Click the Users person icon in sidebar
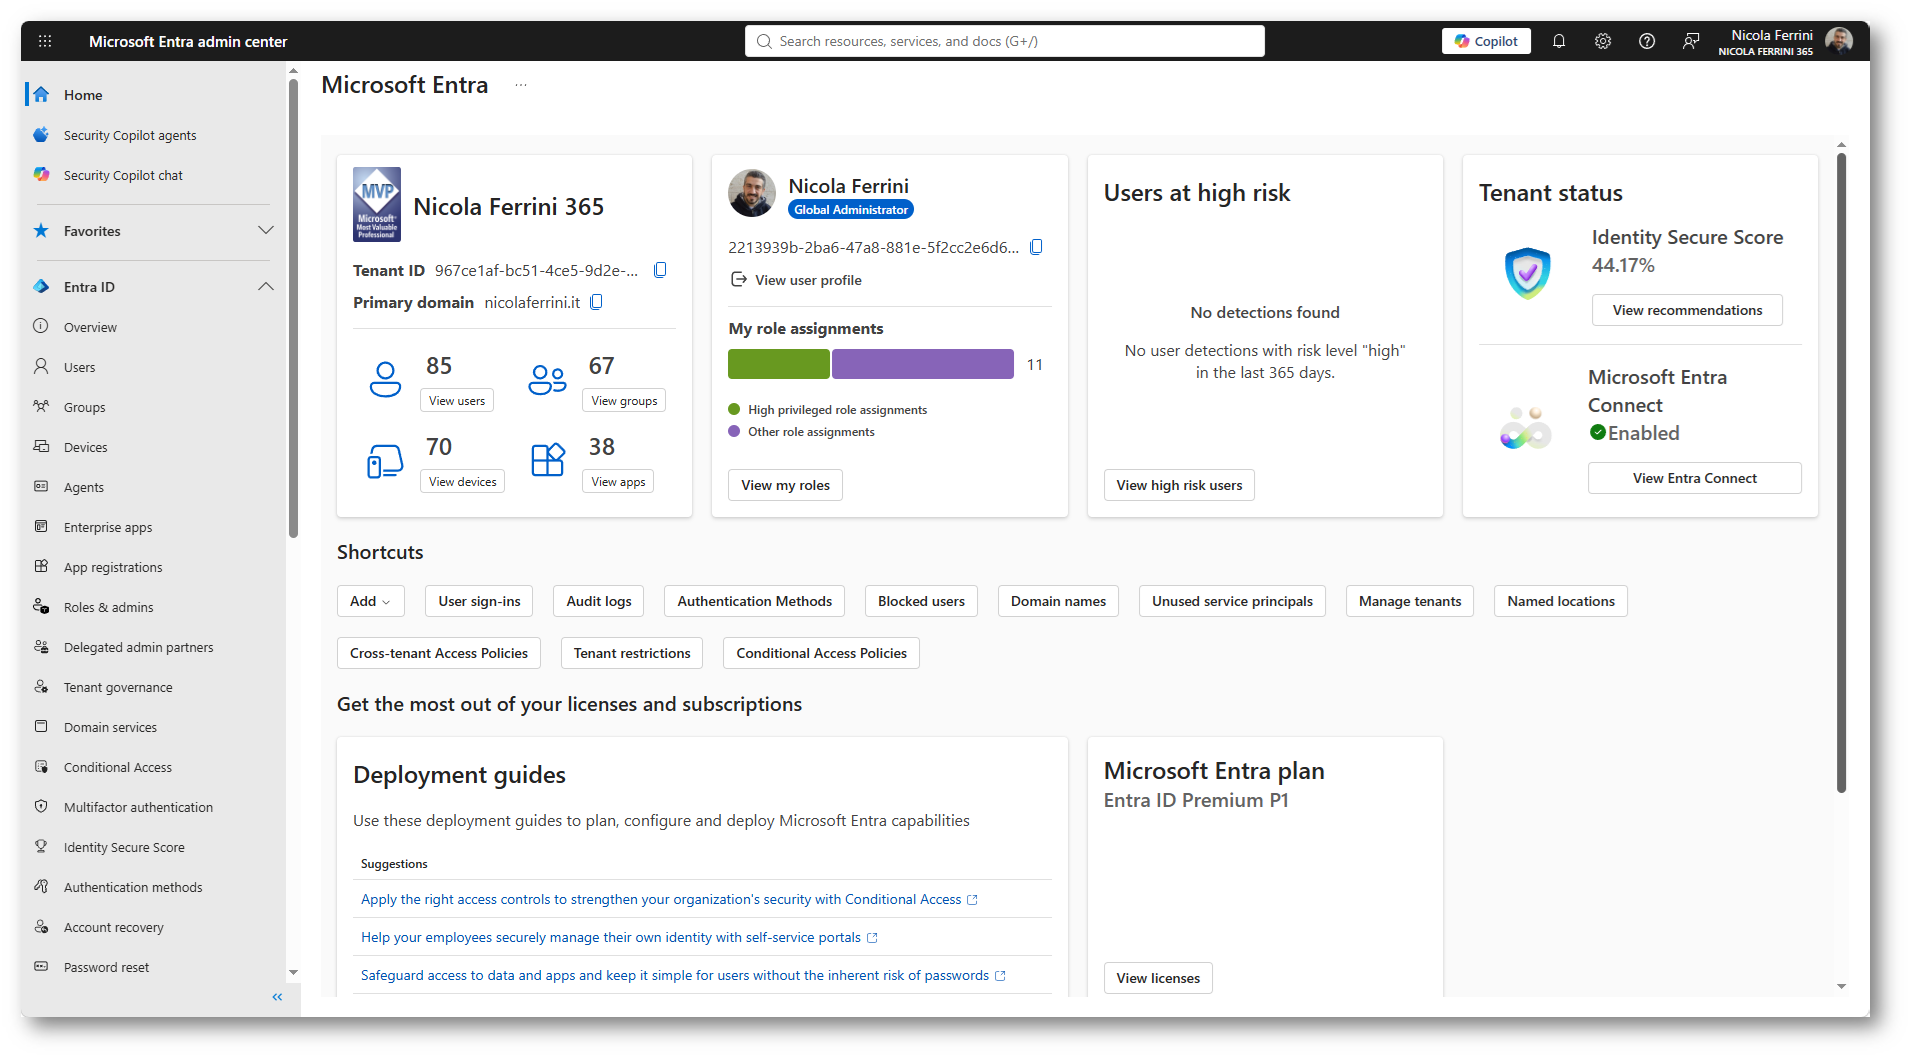Image resolution: width=1912 pixels, height=1059 pixels. coord(41,366)
